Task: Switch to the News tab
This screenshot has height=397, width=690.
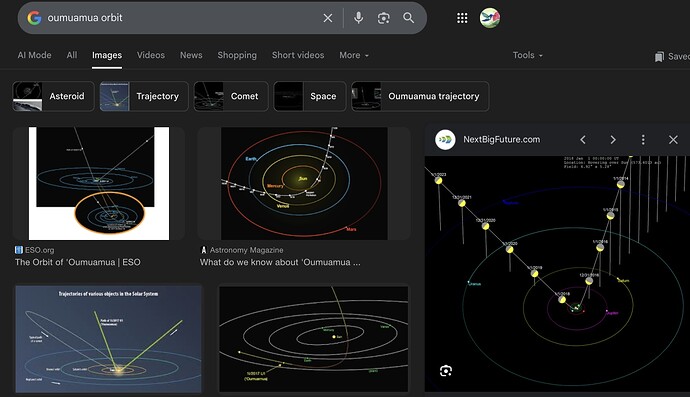Action: click(191, 55)
